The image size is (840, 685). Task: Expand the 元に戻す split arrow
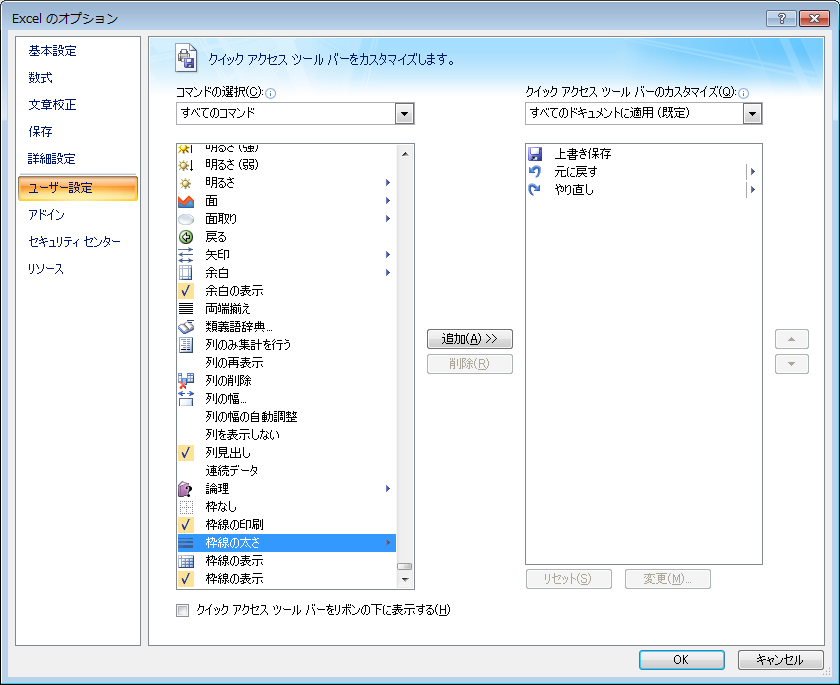(x=753, y=171)
